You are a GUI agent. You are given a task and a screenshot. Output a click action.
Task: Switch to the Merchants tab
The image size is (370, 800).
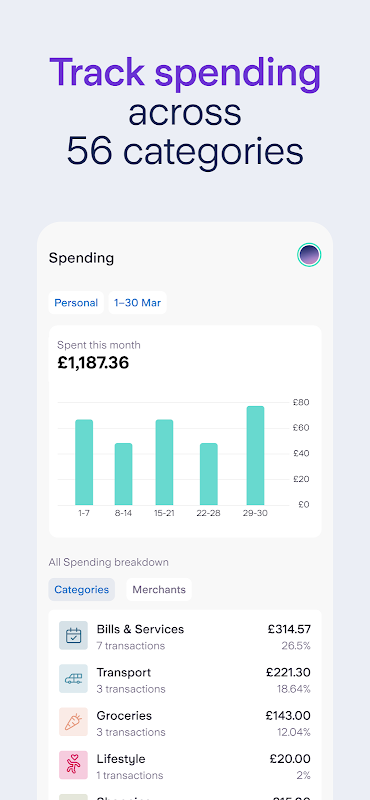click(159, 589)
